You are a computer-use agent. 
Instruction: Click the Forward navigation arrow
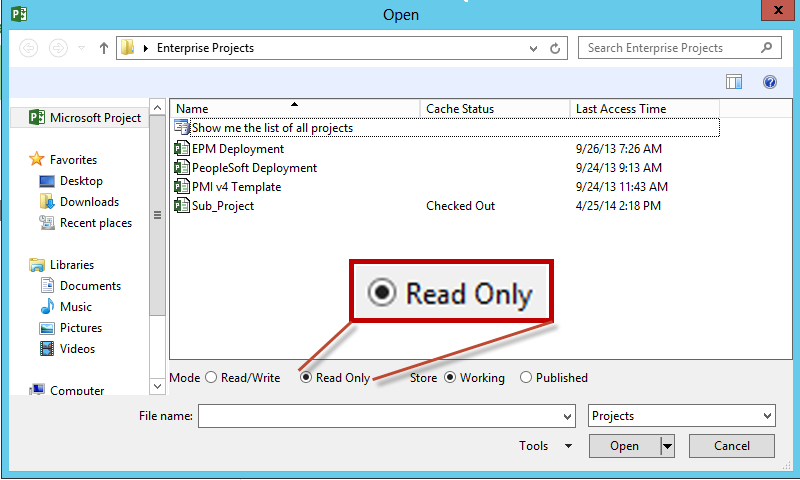point(58,48)
